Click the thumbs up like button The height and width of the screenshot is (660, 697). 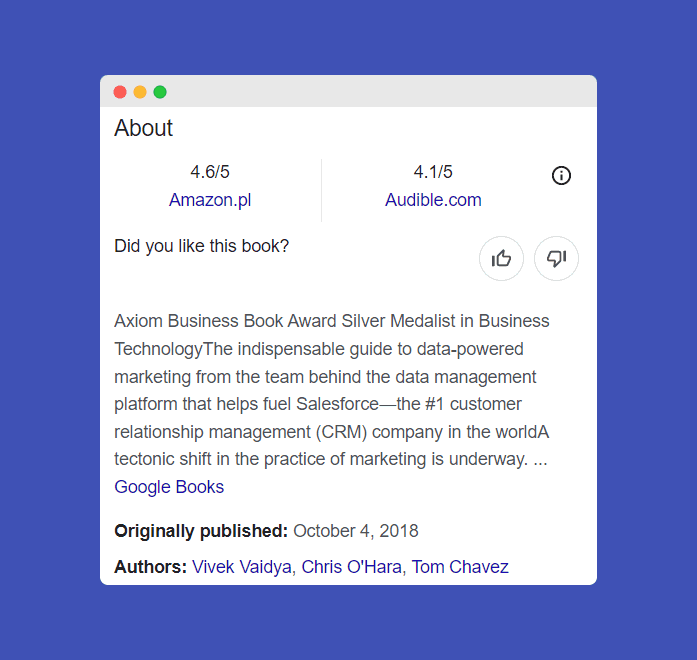point(501,259)
